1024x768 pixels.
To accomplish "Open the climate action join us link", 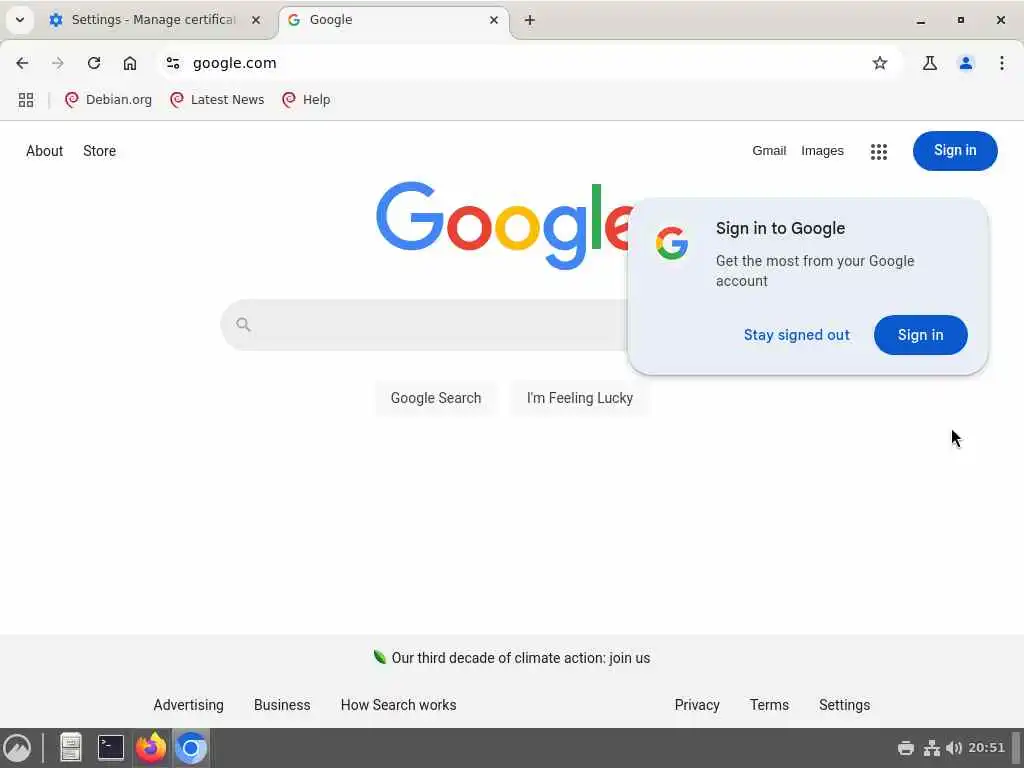I will point(520,658).
